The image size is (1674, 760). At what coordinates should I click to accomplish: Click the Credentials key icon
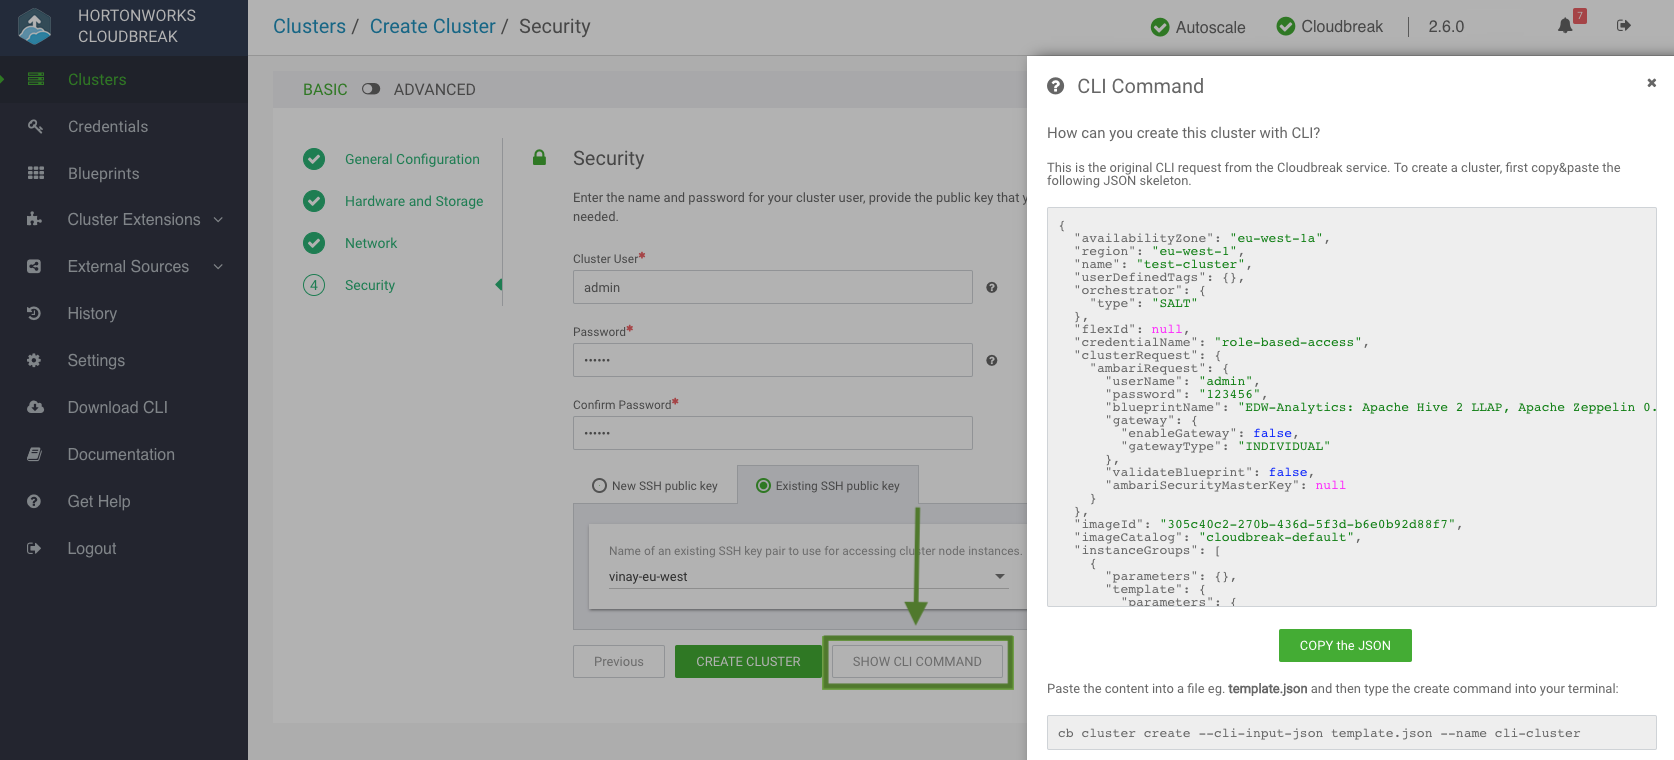[x=35, y=126]
